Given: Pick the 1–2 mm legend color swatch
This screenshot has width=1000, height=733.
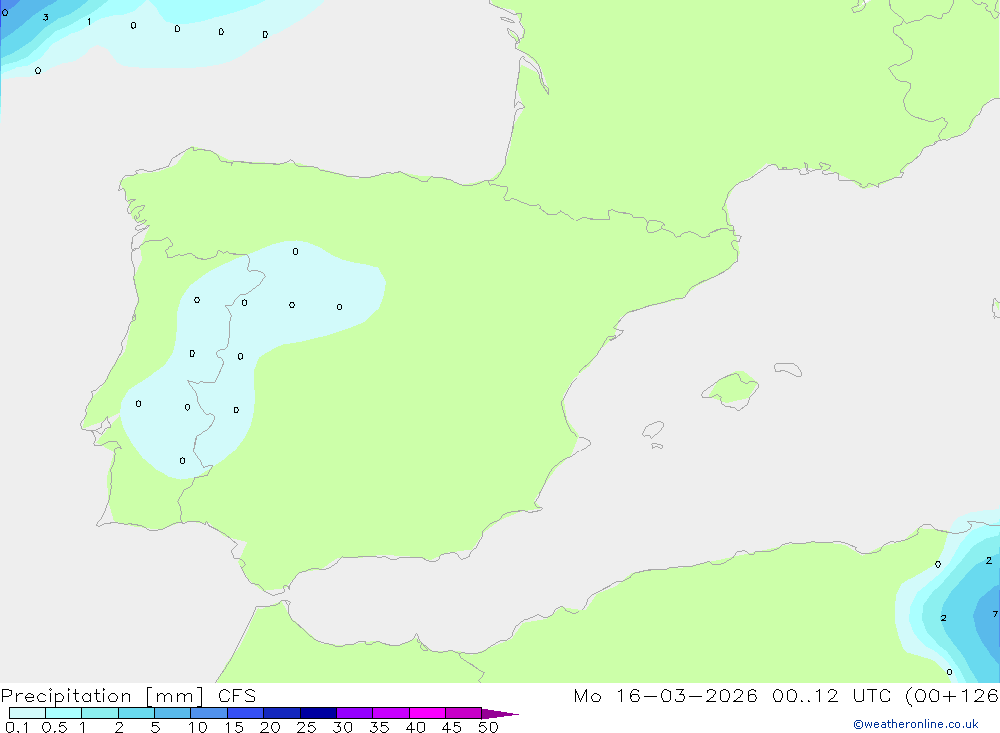Looking at the screenshot, I should 100,713.
